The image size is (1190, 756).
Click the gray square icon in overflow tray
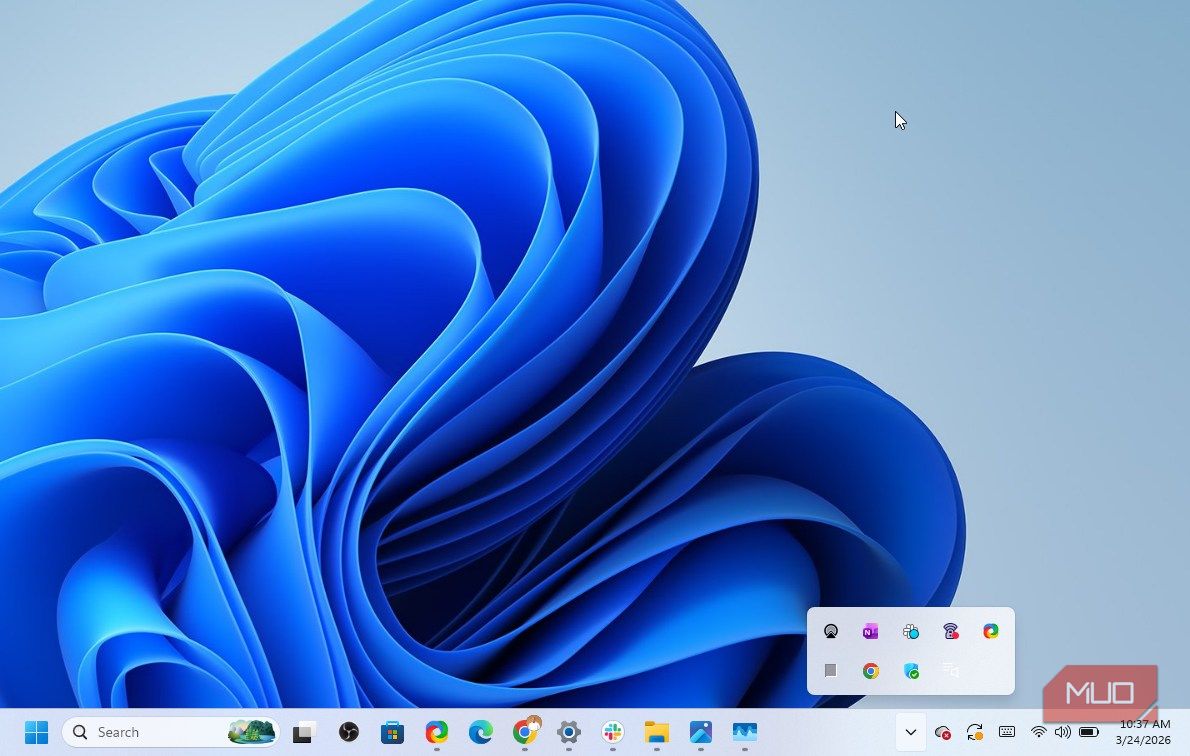tap(831, 671)
